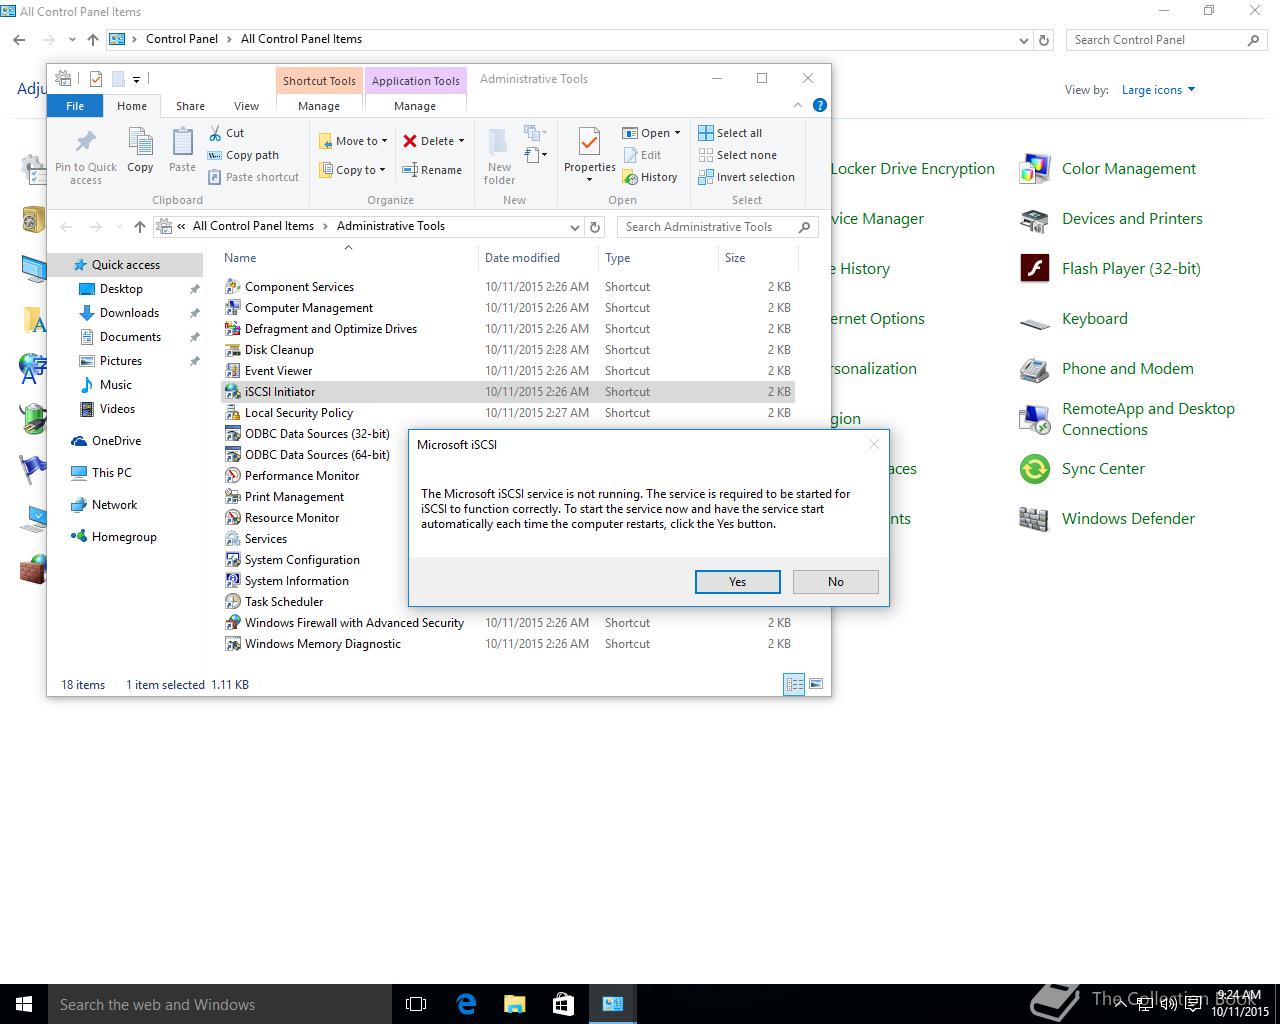Image resolution: width=1280 pixels, height=1024 pixels.
Task: Open View by Large icons dropdown
Action: coord(1158,90)
